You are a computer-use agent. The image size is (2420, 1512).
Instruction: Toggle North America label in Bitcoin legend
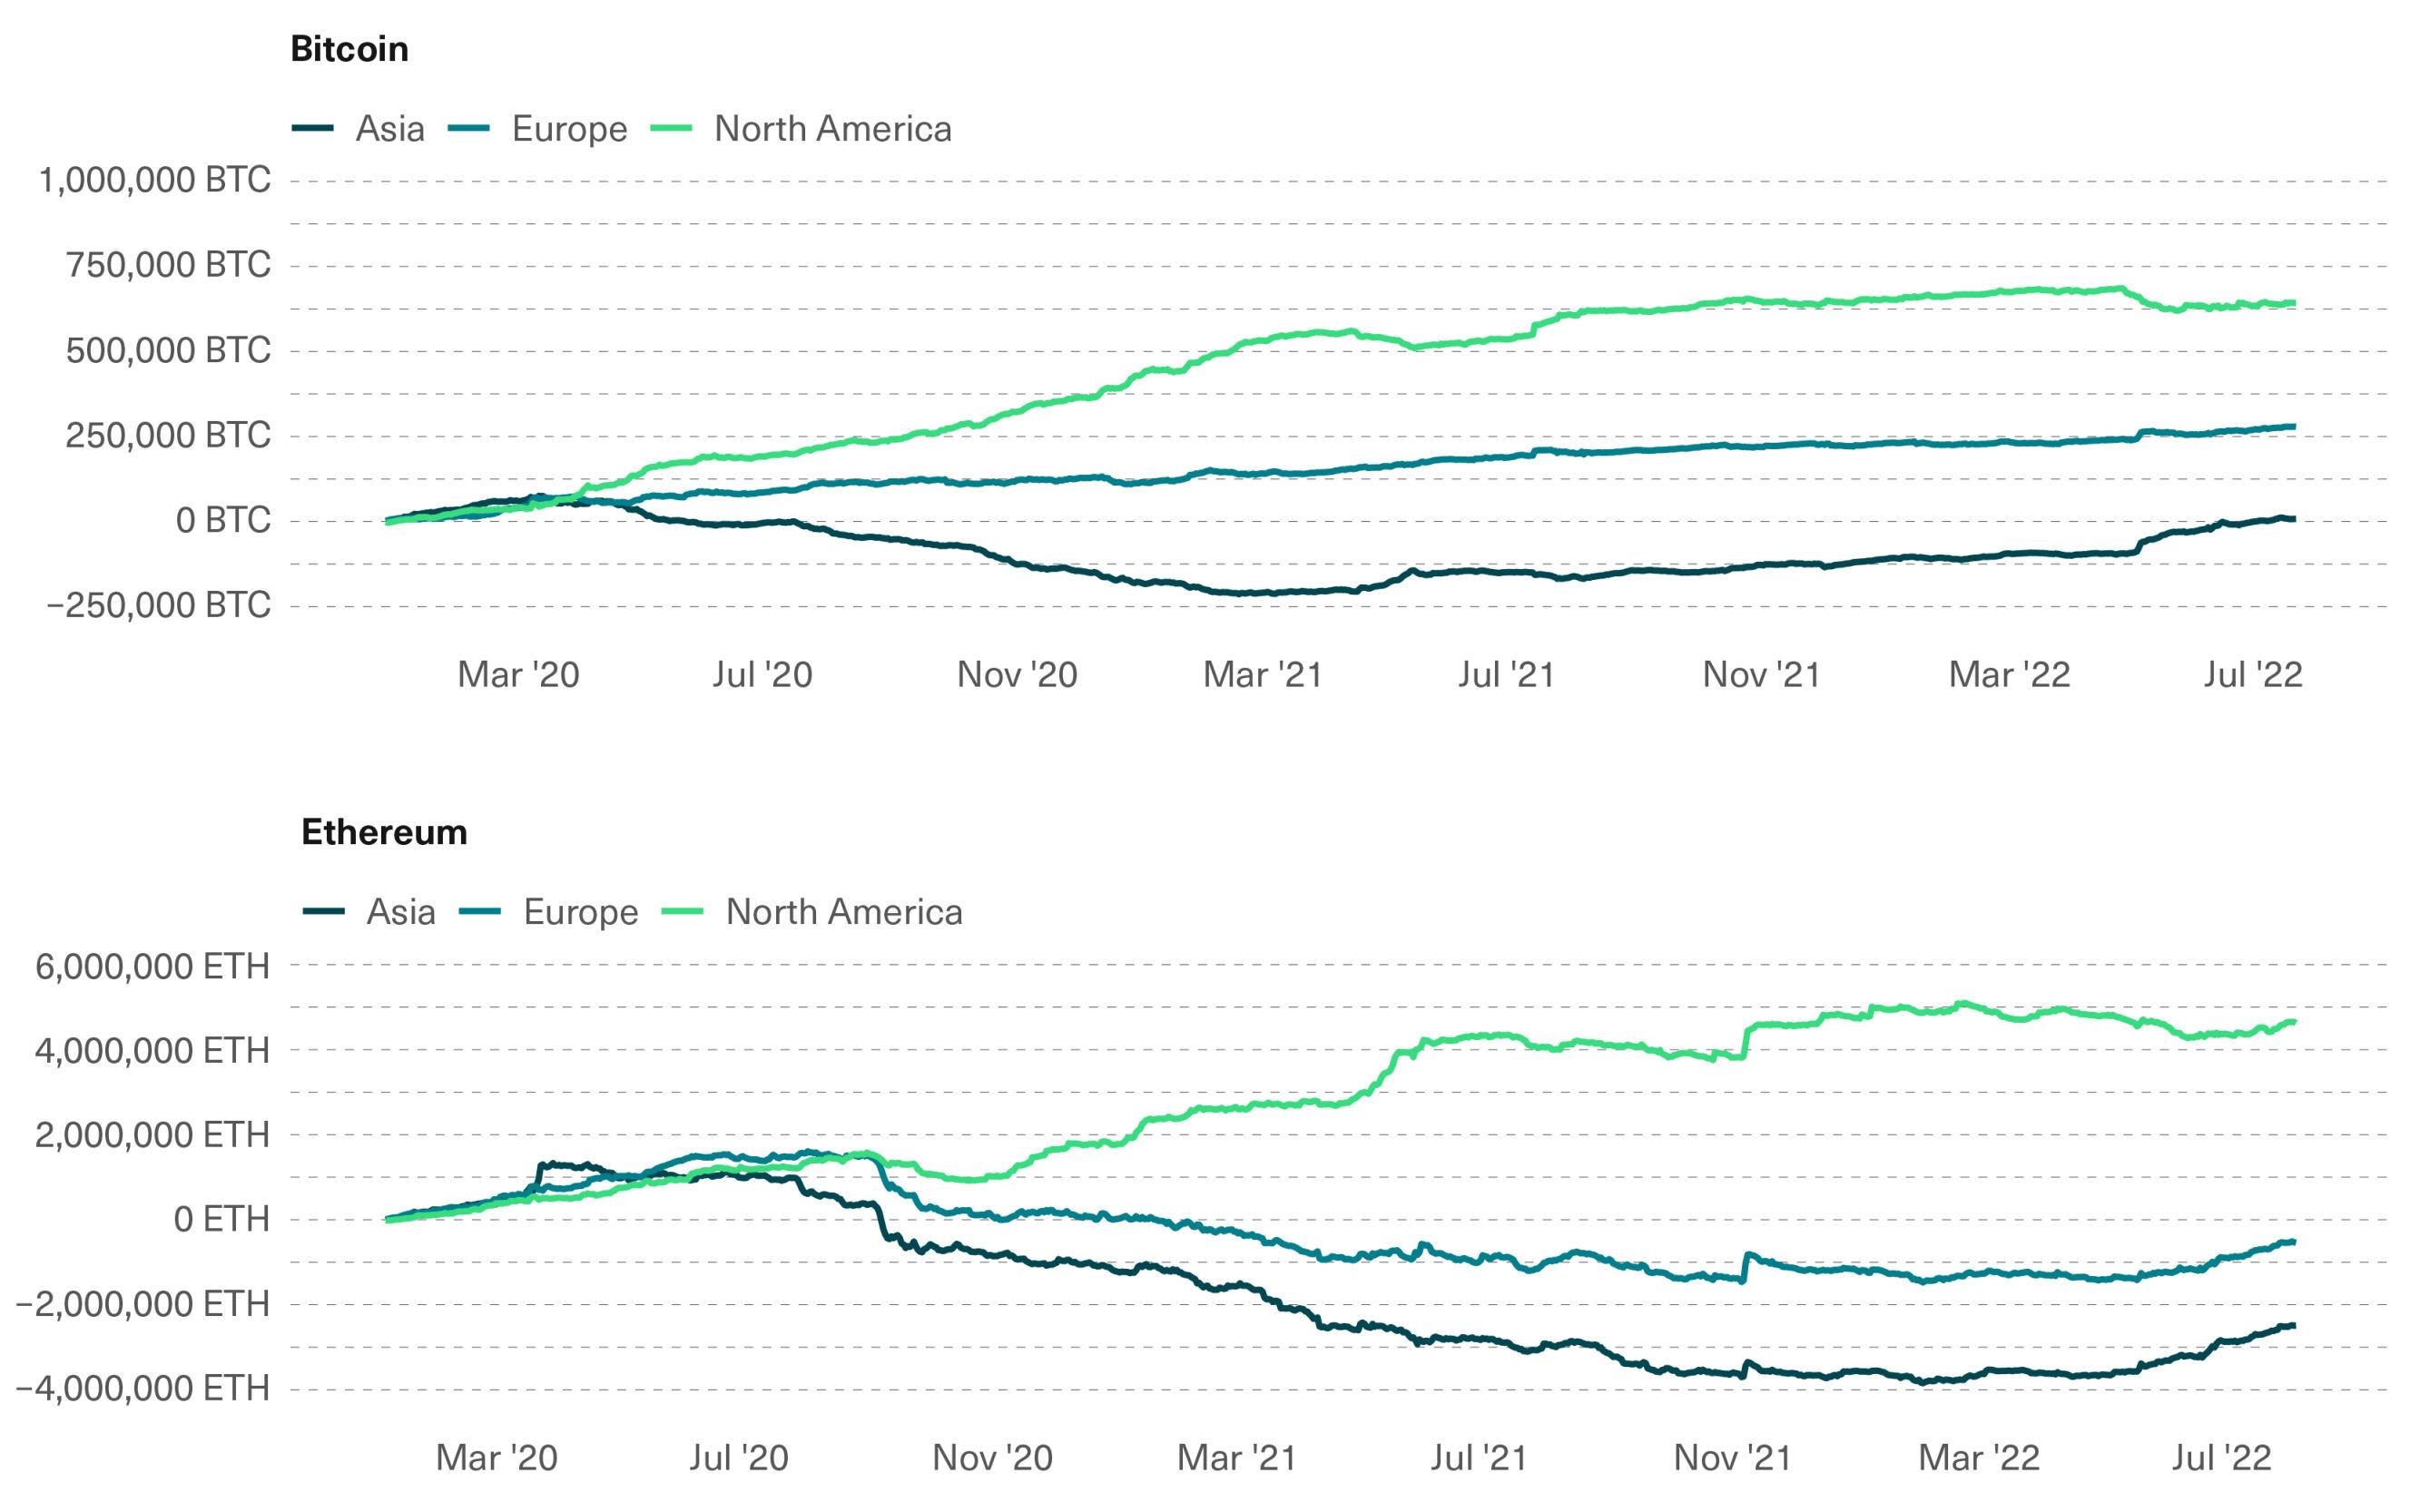pyautogui.click(x=833, y=129)
